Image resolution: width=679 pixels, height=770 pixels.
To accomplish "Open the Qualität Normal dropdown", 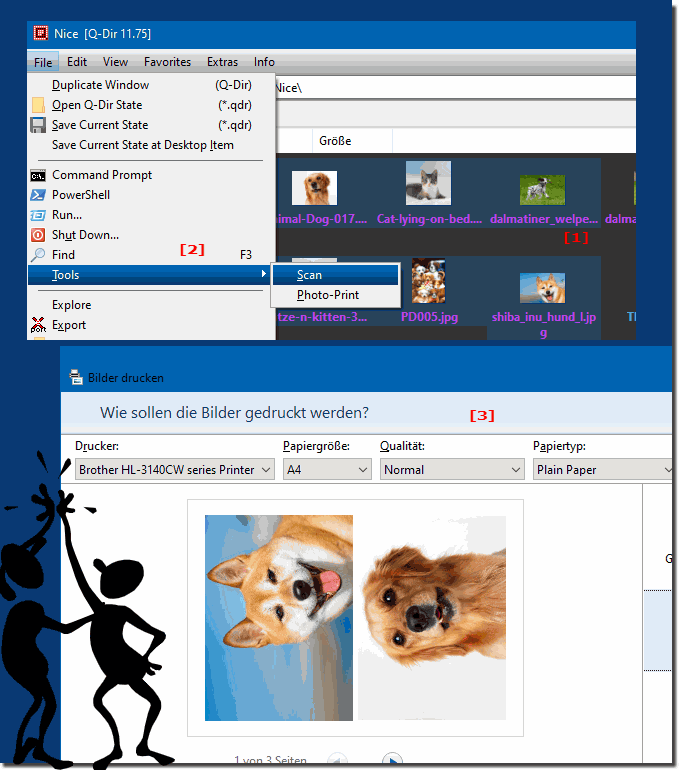I will click(452, 469).
